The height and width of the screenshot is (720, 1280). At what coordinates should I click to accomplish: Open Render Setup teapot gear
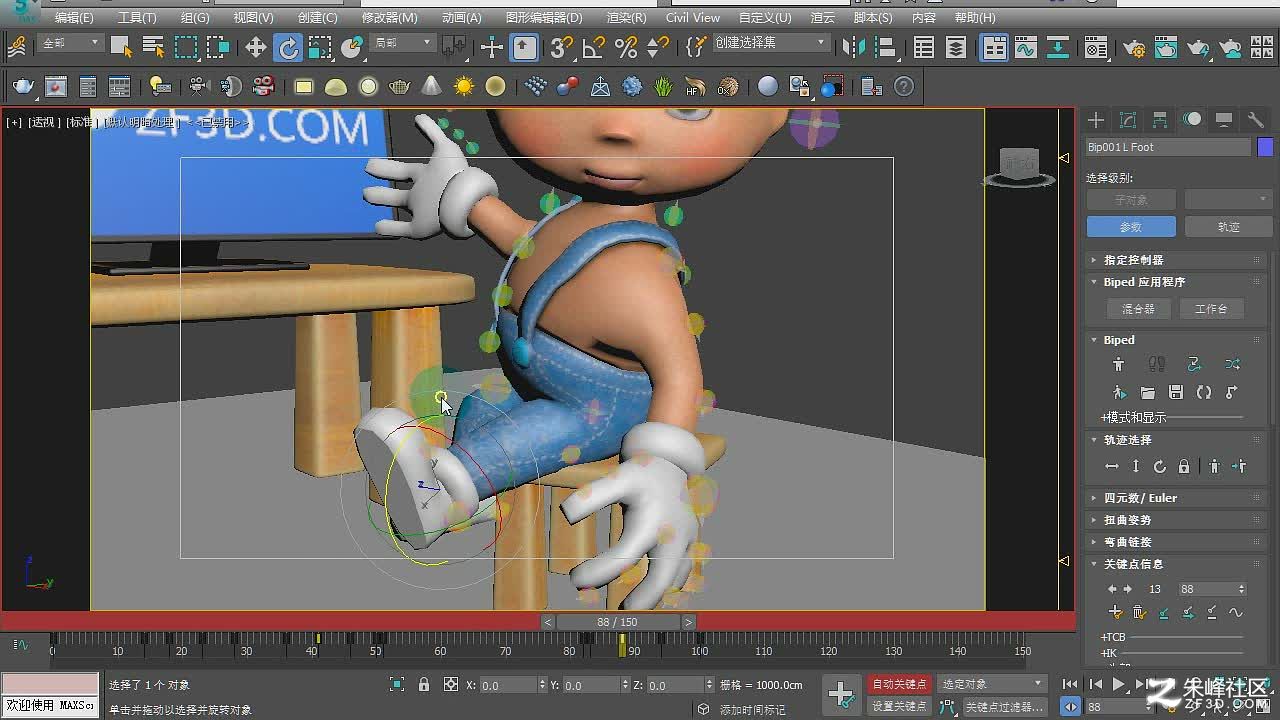(x=1133, y=47)
